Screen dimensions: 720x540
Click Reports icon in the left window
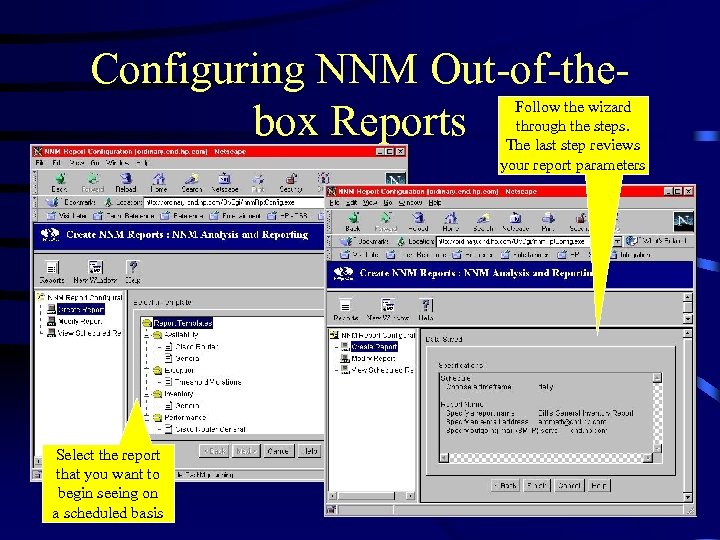(52, 273)
